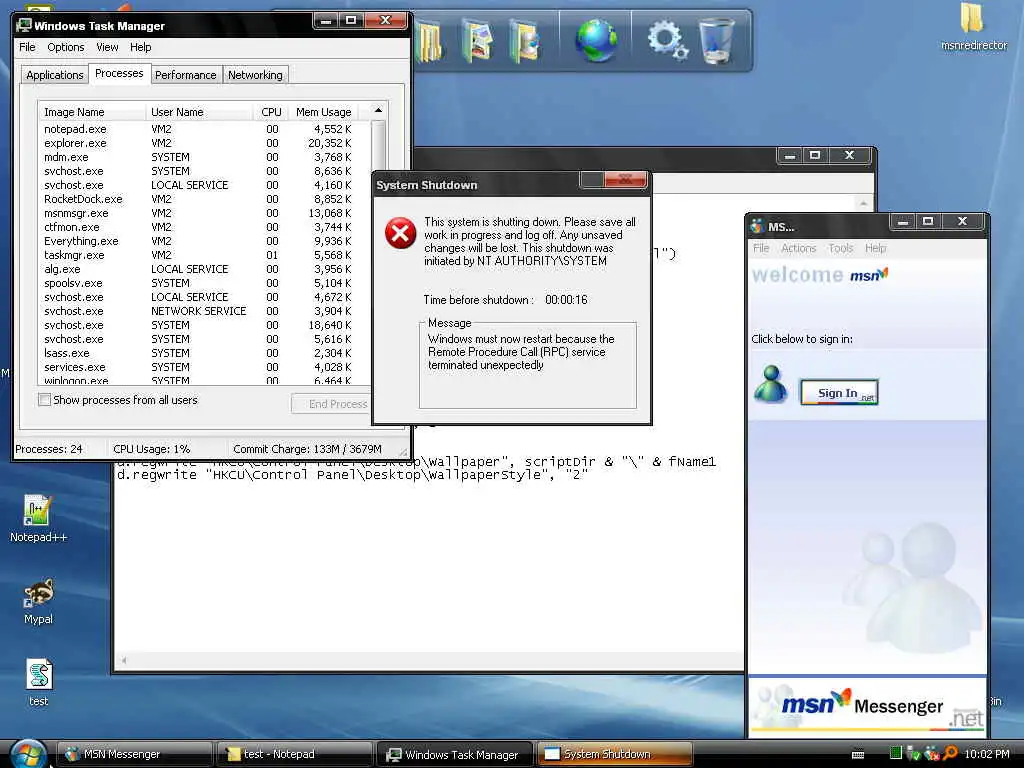
Task: Sort processes by Image Name column
Action: click(92, 112)
